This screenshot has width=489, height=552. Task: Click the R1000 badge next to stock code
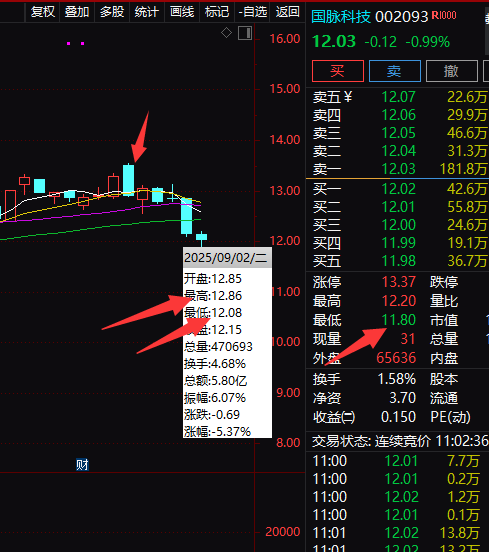pyautogui.click(x=444, y=15)
